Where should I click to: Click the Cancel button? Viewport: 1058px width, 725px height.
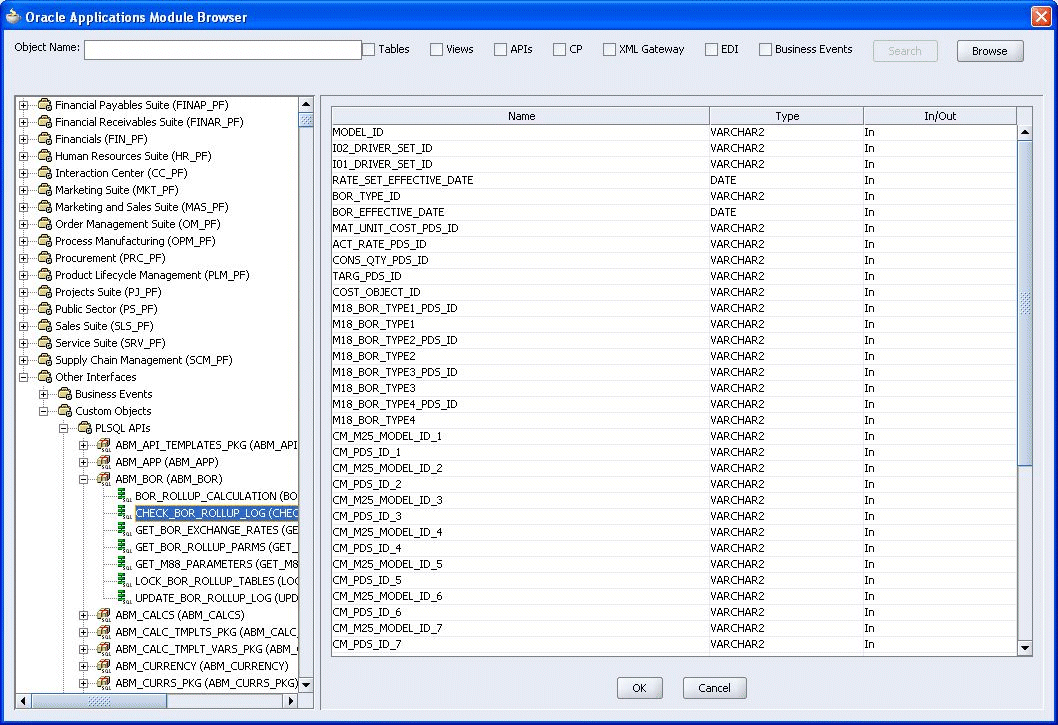[715, 688]
